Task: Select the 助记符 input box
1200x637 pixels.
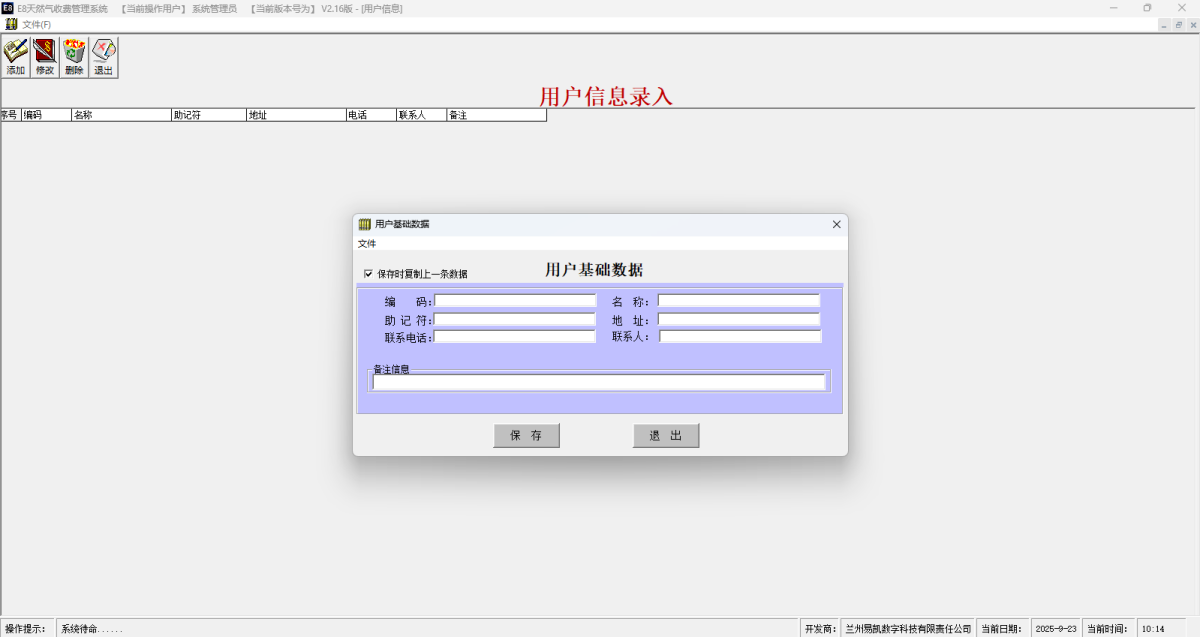Action: (x=515, y=319)
